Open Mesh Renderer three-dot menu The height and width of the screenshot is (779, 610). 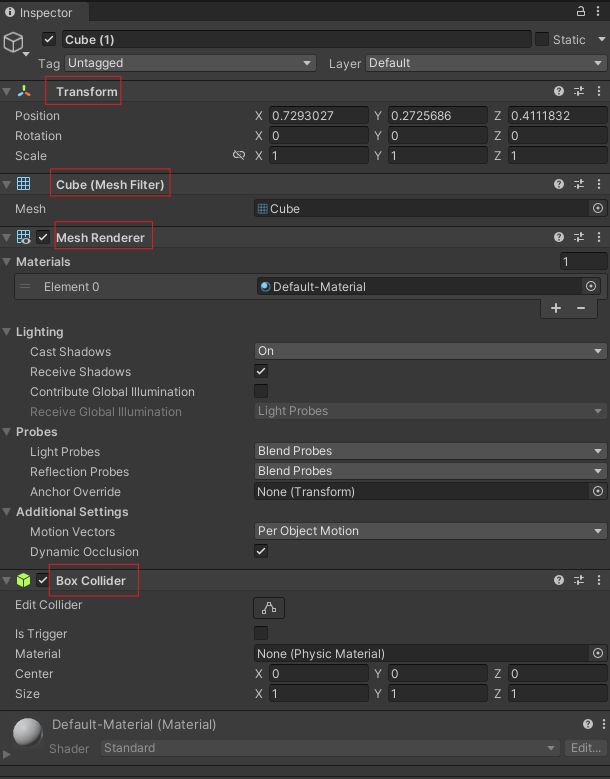(x=599, y=237)
